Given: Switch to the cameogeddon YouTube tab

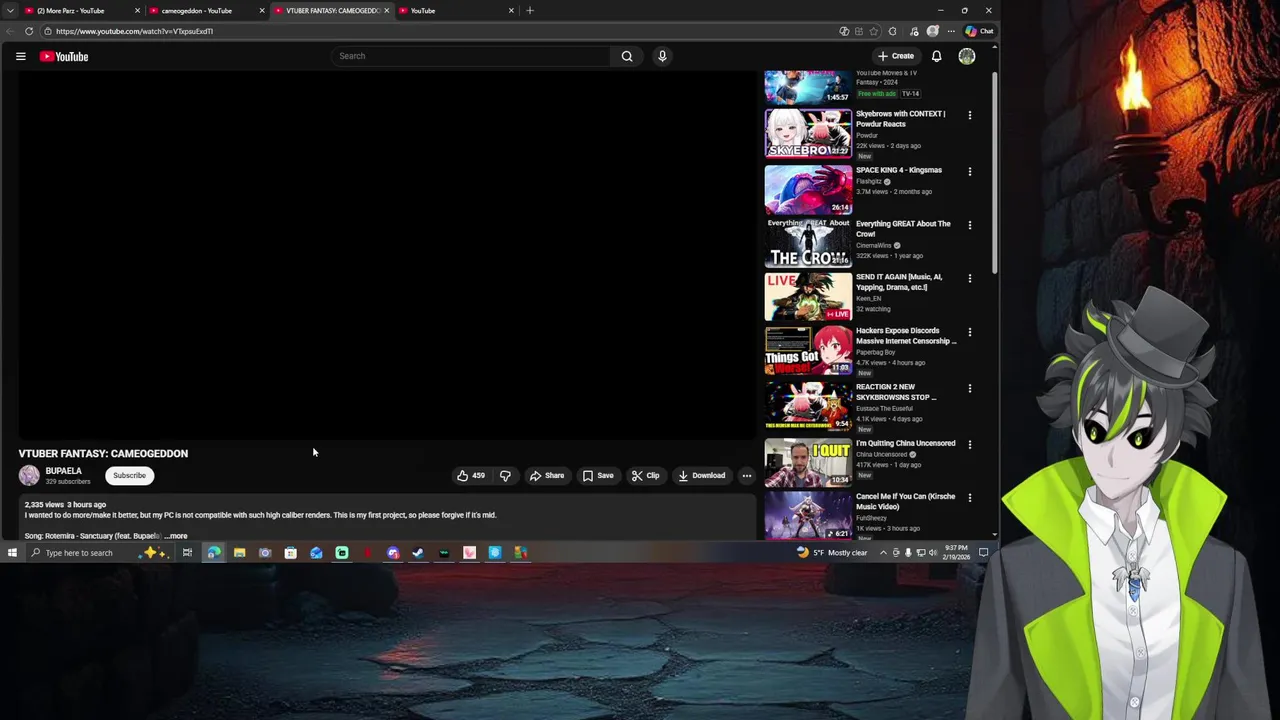Looking at the screenshot, I should coord(207,11).
